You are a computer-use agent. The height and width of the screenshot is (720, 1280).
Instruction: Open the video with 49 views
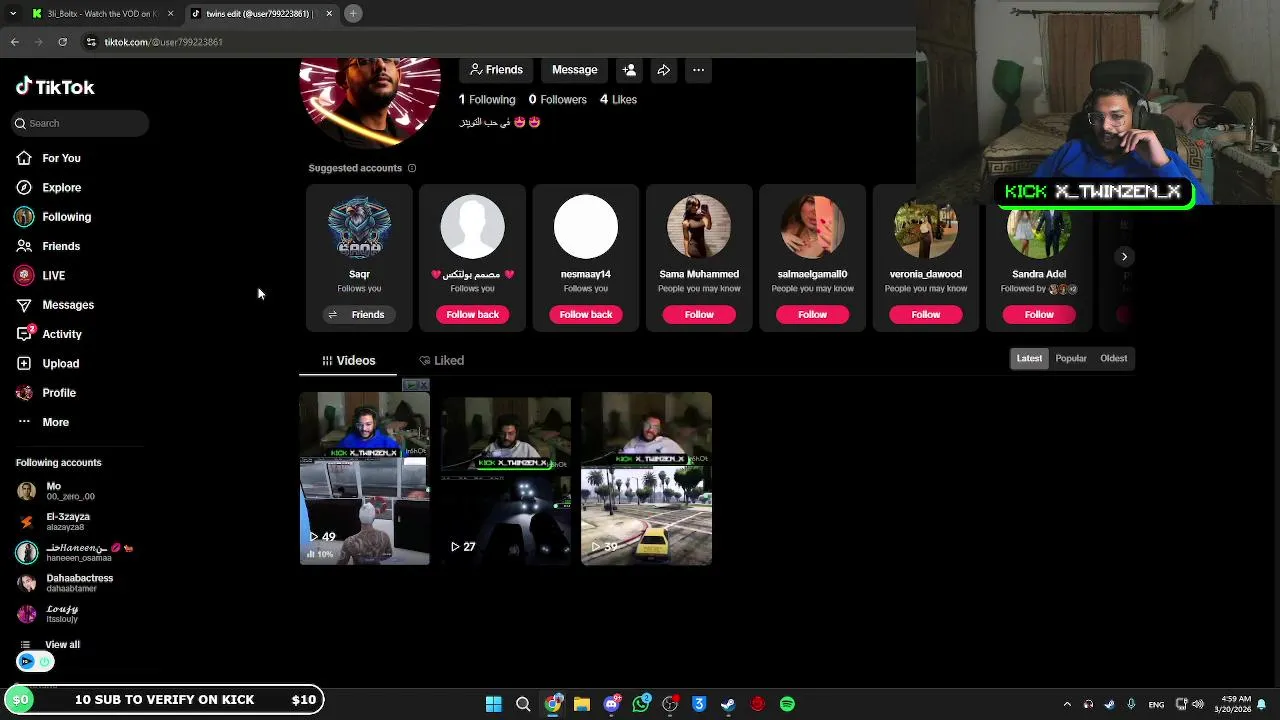click(365, 479)
